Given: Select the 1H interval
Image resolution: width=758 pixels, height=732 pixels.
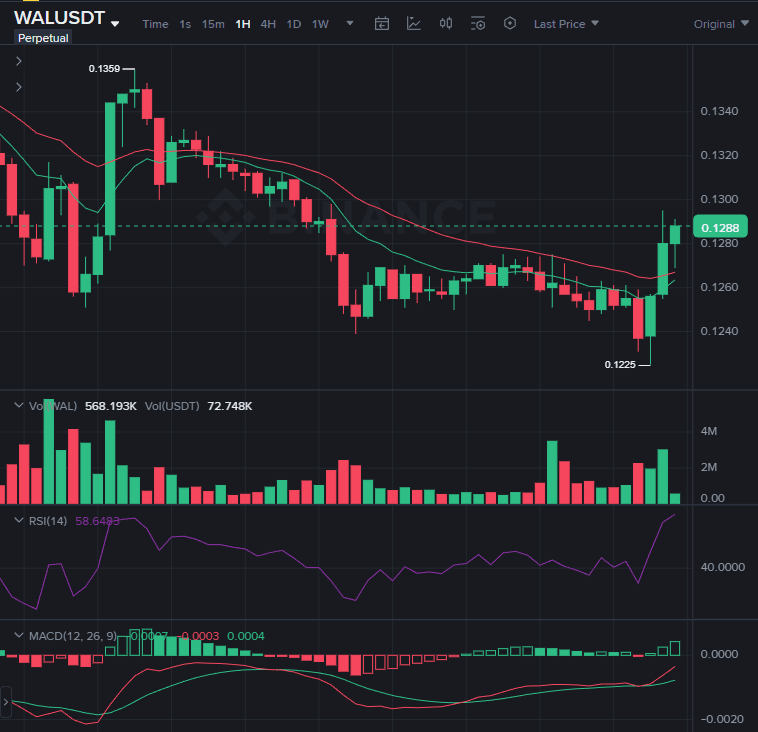Looking at the screenshot, I should (243, 24).
